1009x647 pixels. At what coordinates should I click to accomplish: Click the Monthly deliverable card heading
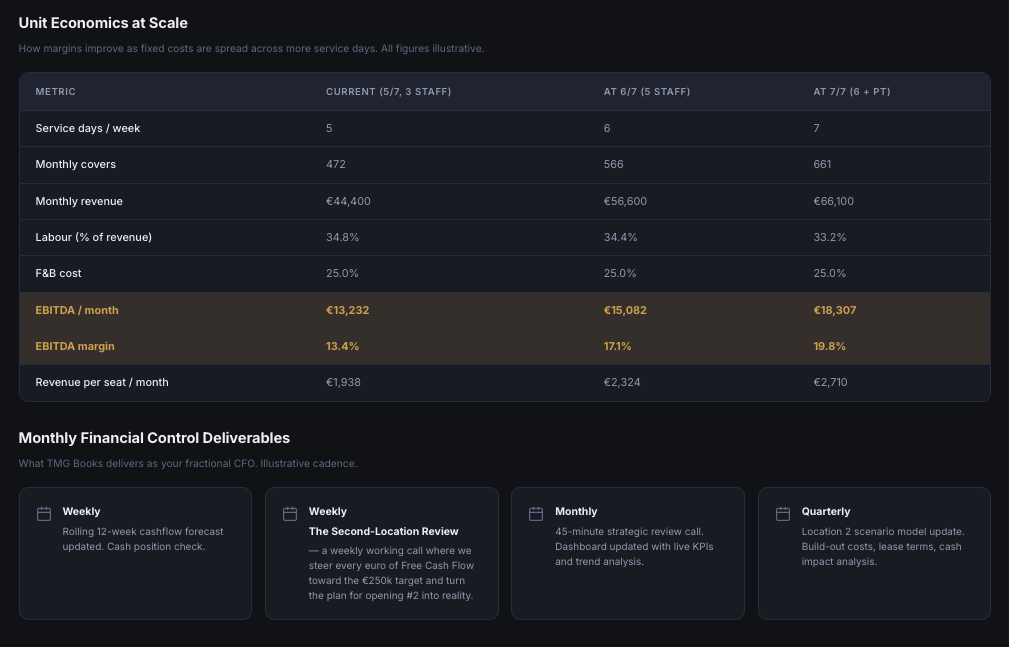point(576,511)
